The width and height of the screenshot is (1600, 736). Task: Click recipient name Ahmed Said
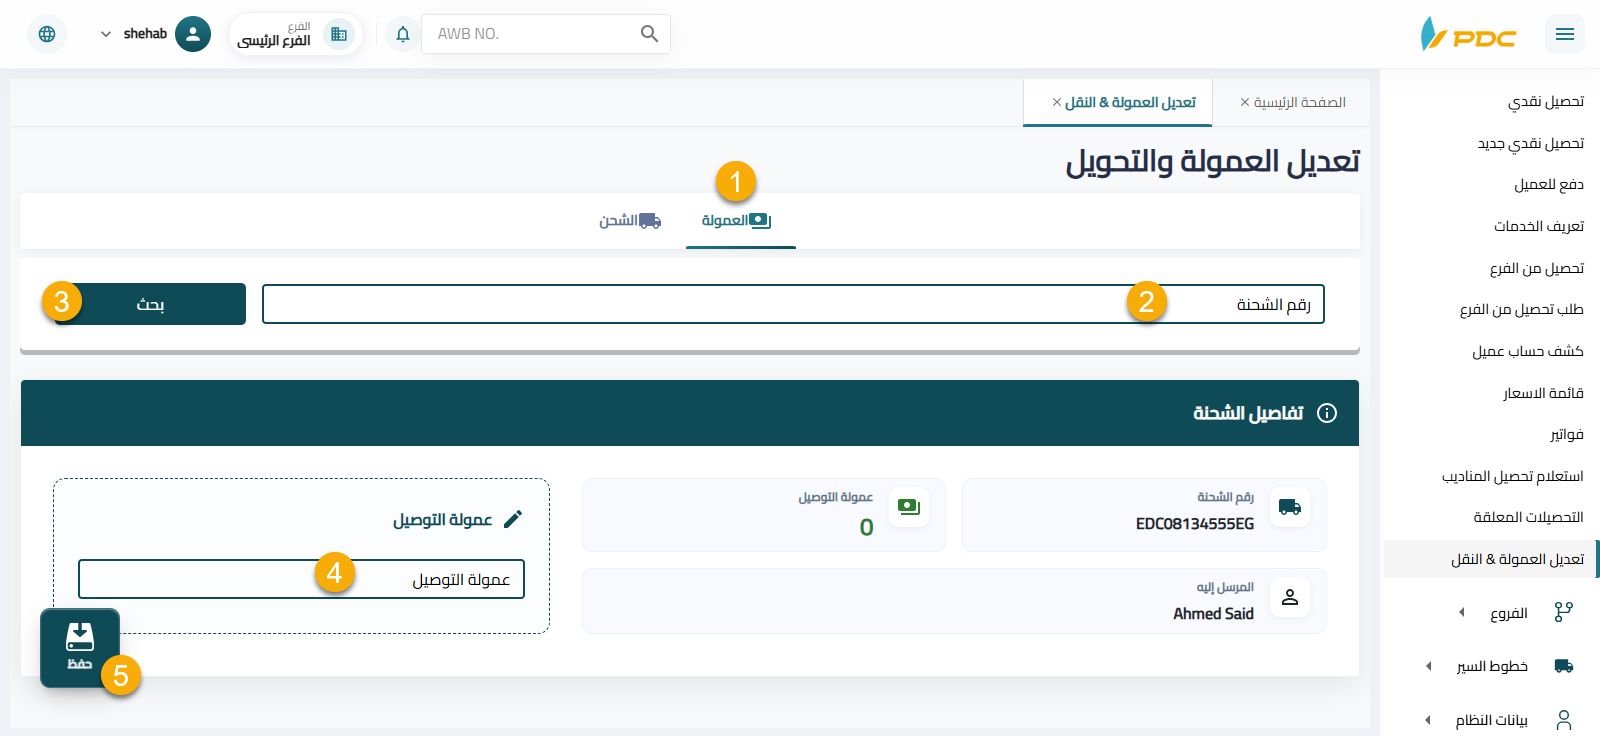[1214, 614]
